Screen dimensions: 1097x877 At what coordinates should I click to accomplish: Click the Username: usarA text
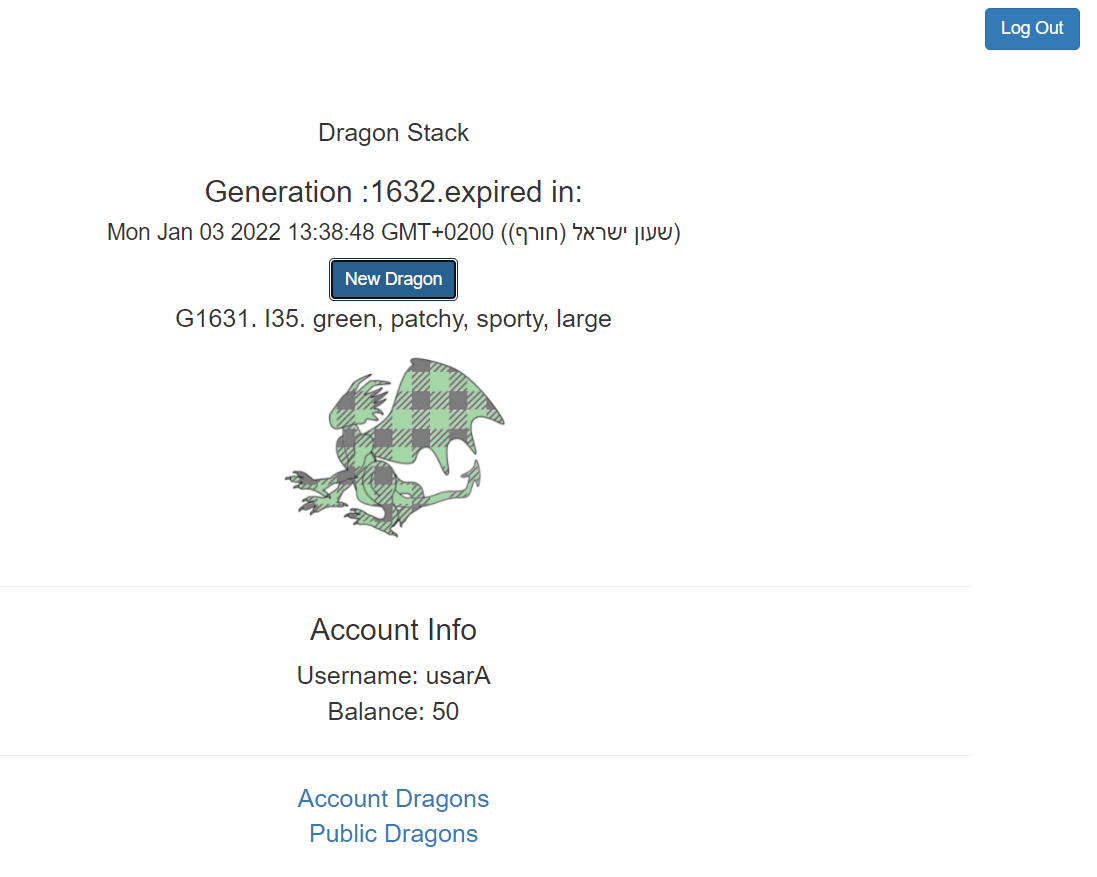coord(393,676)
